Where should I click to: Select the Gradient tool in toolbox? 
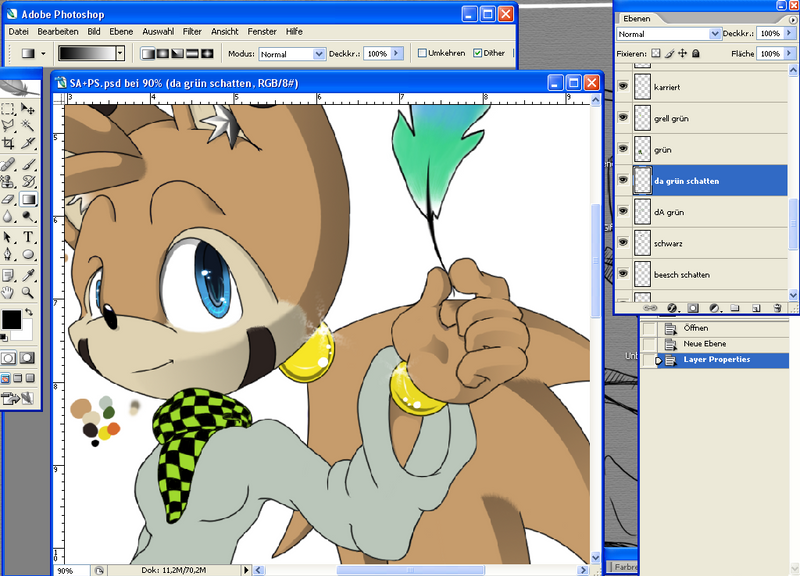pos(28,199)
